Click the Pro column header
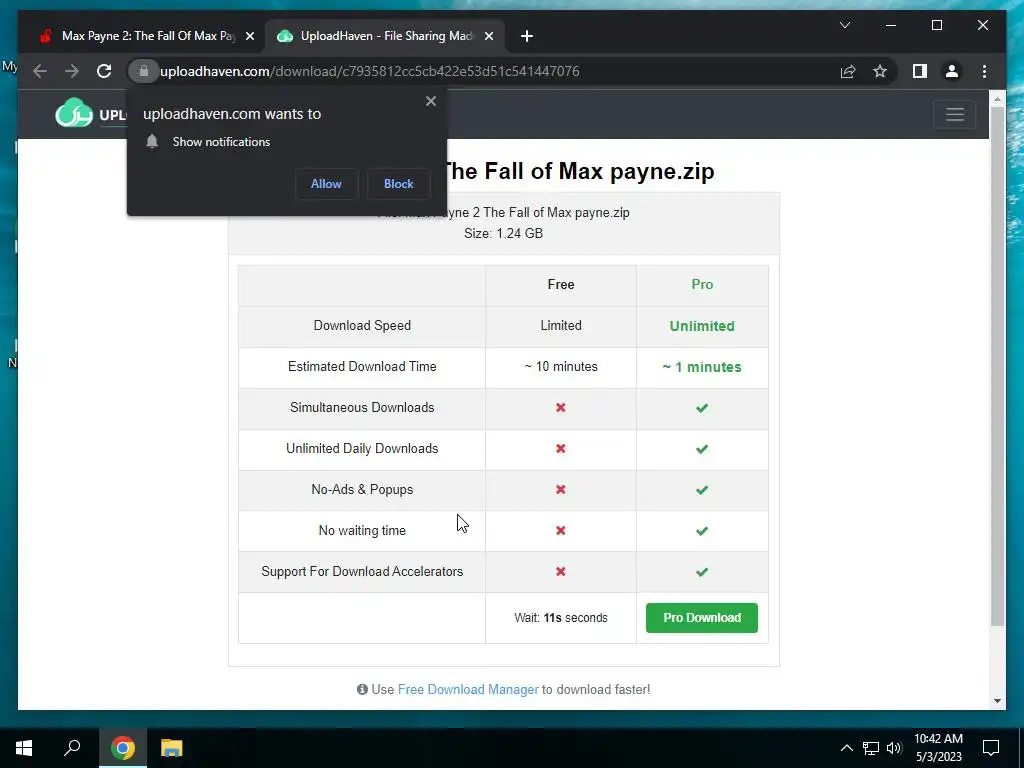Image resolution: width=1024 pixels, height=768 pixels. (702, 285)
